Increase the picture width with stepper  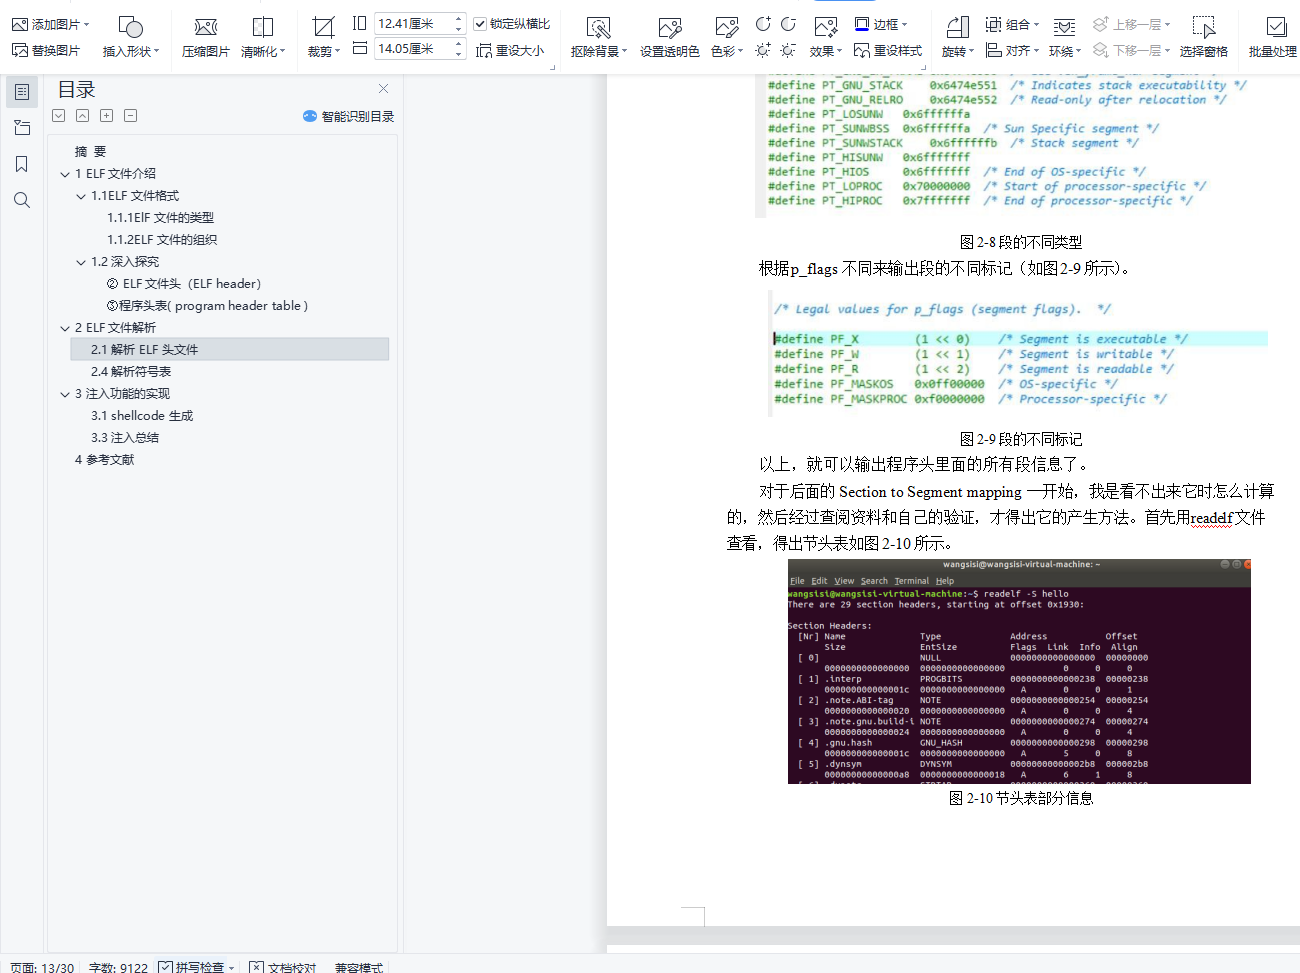[459, 43]
